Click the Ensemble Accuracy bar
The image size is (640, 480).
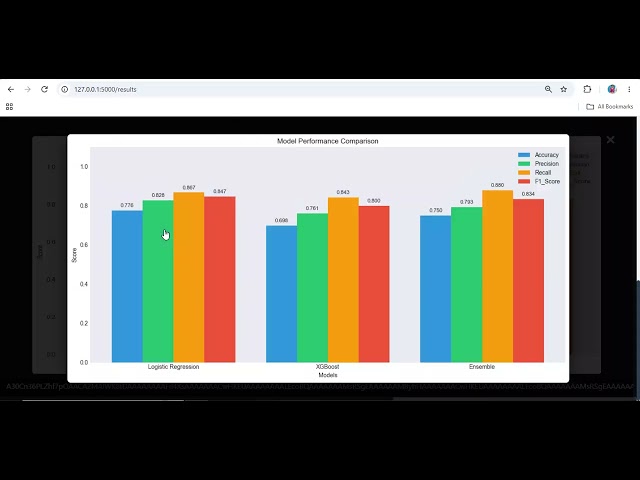click(x=436, y=289)
